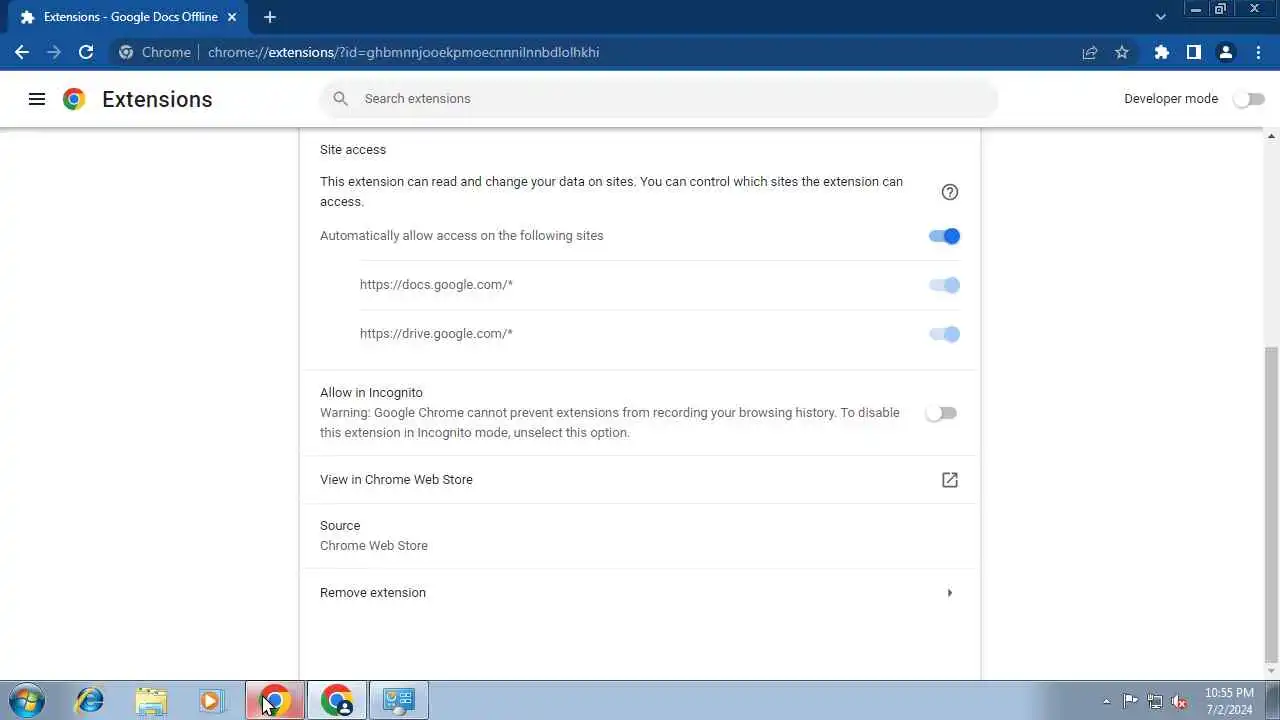Click the second Chrome profile taskbar icon
Image resolution: width=1280 pixels, height=720 pixels.
click(337, 701)
